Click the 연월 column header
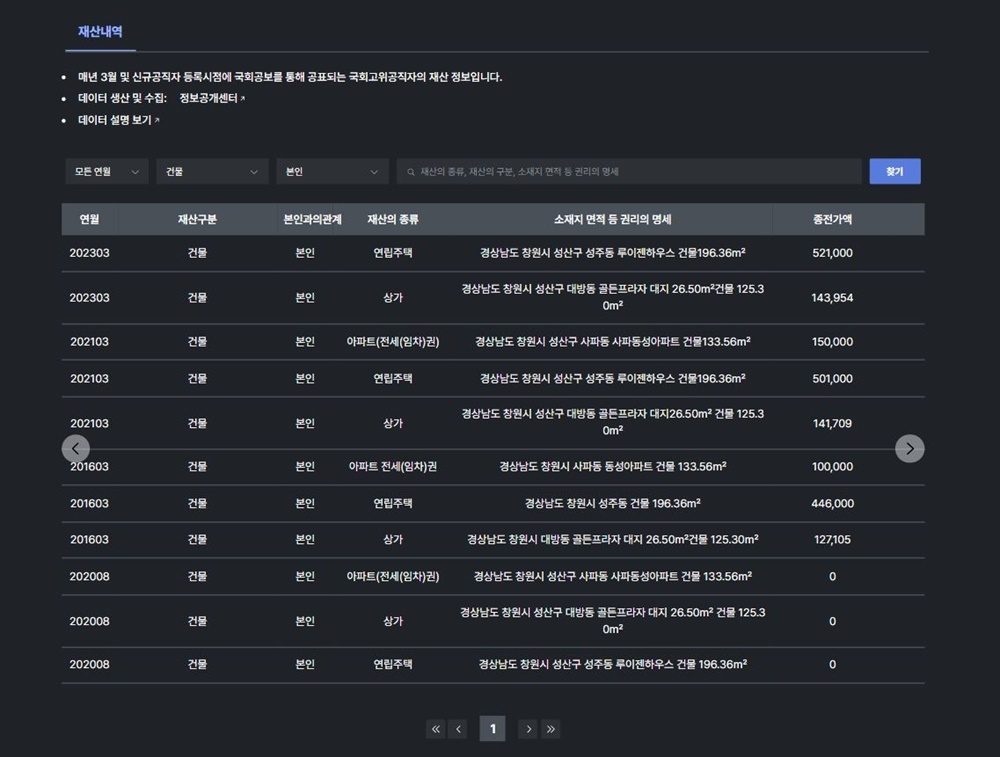This screenshot has height=757, width=1000. tap(89, 219)
